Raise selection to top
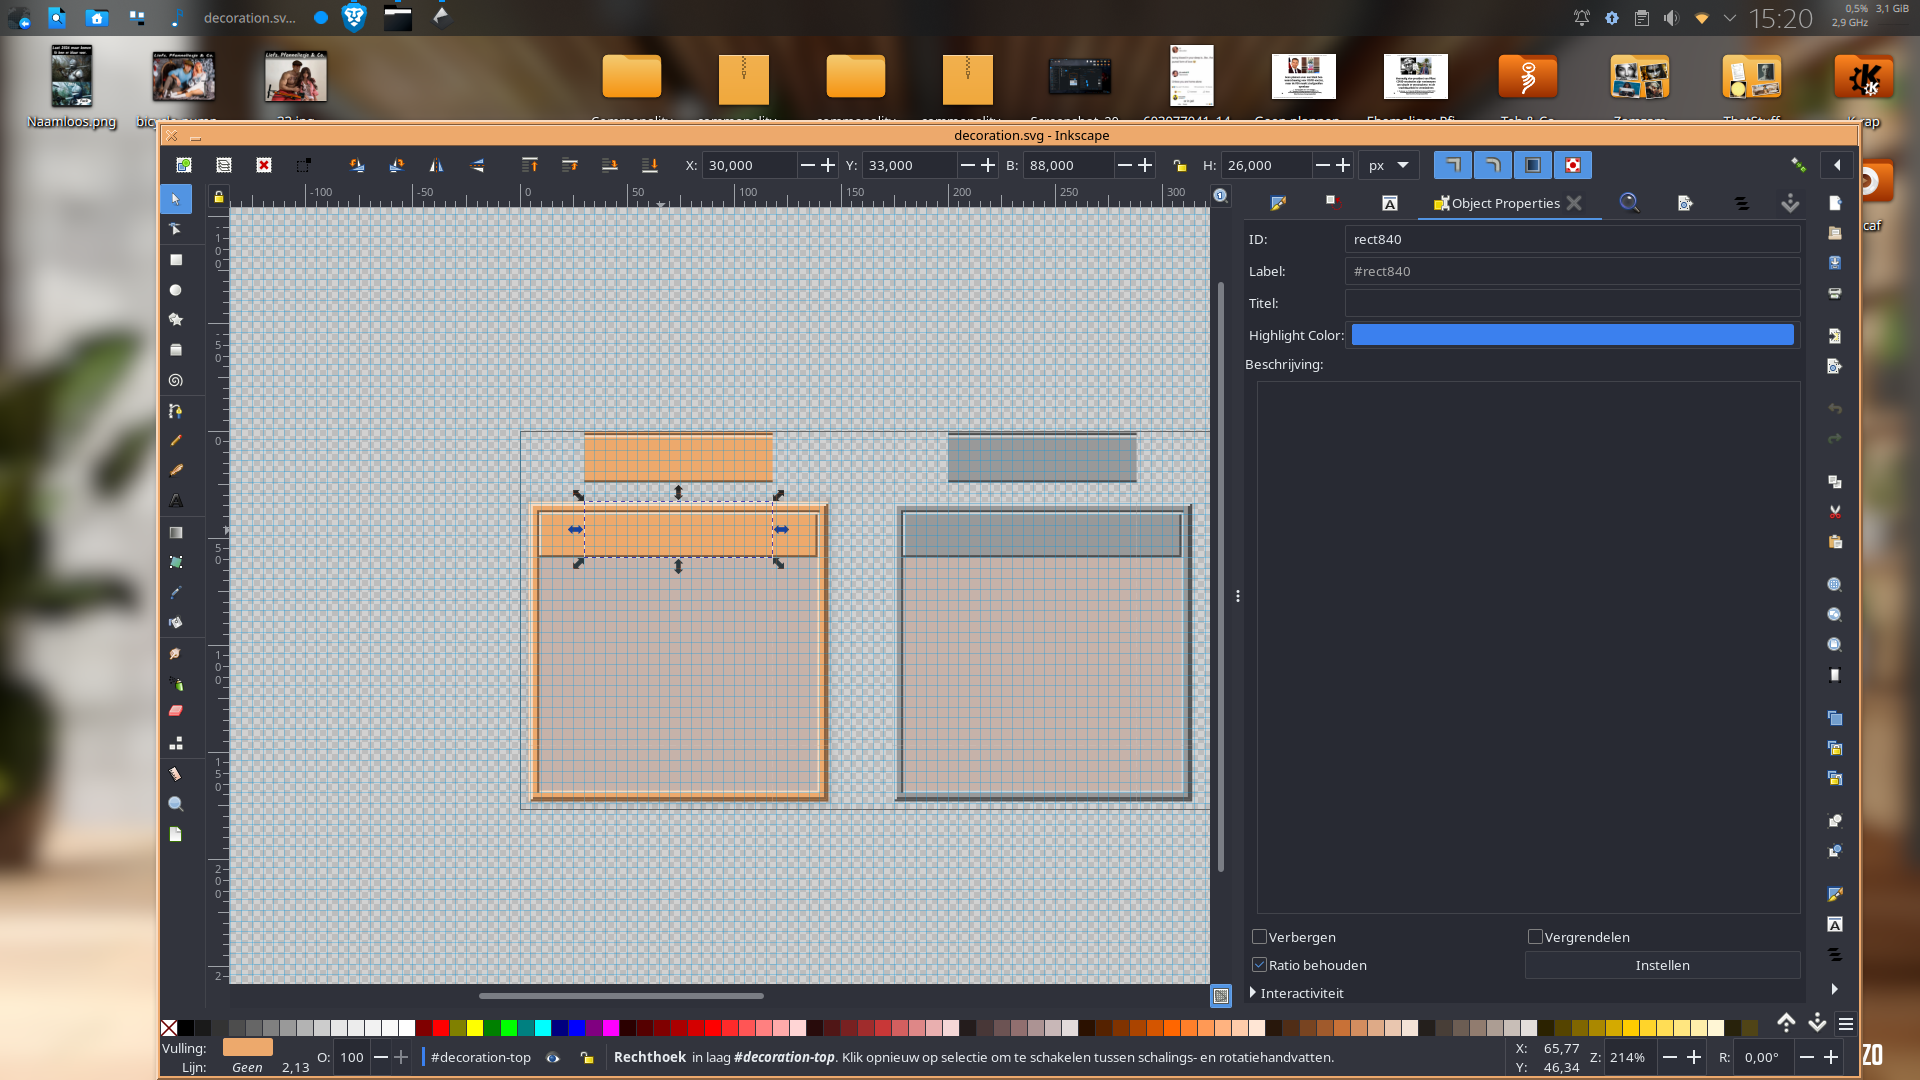 pos(530,165)
